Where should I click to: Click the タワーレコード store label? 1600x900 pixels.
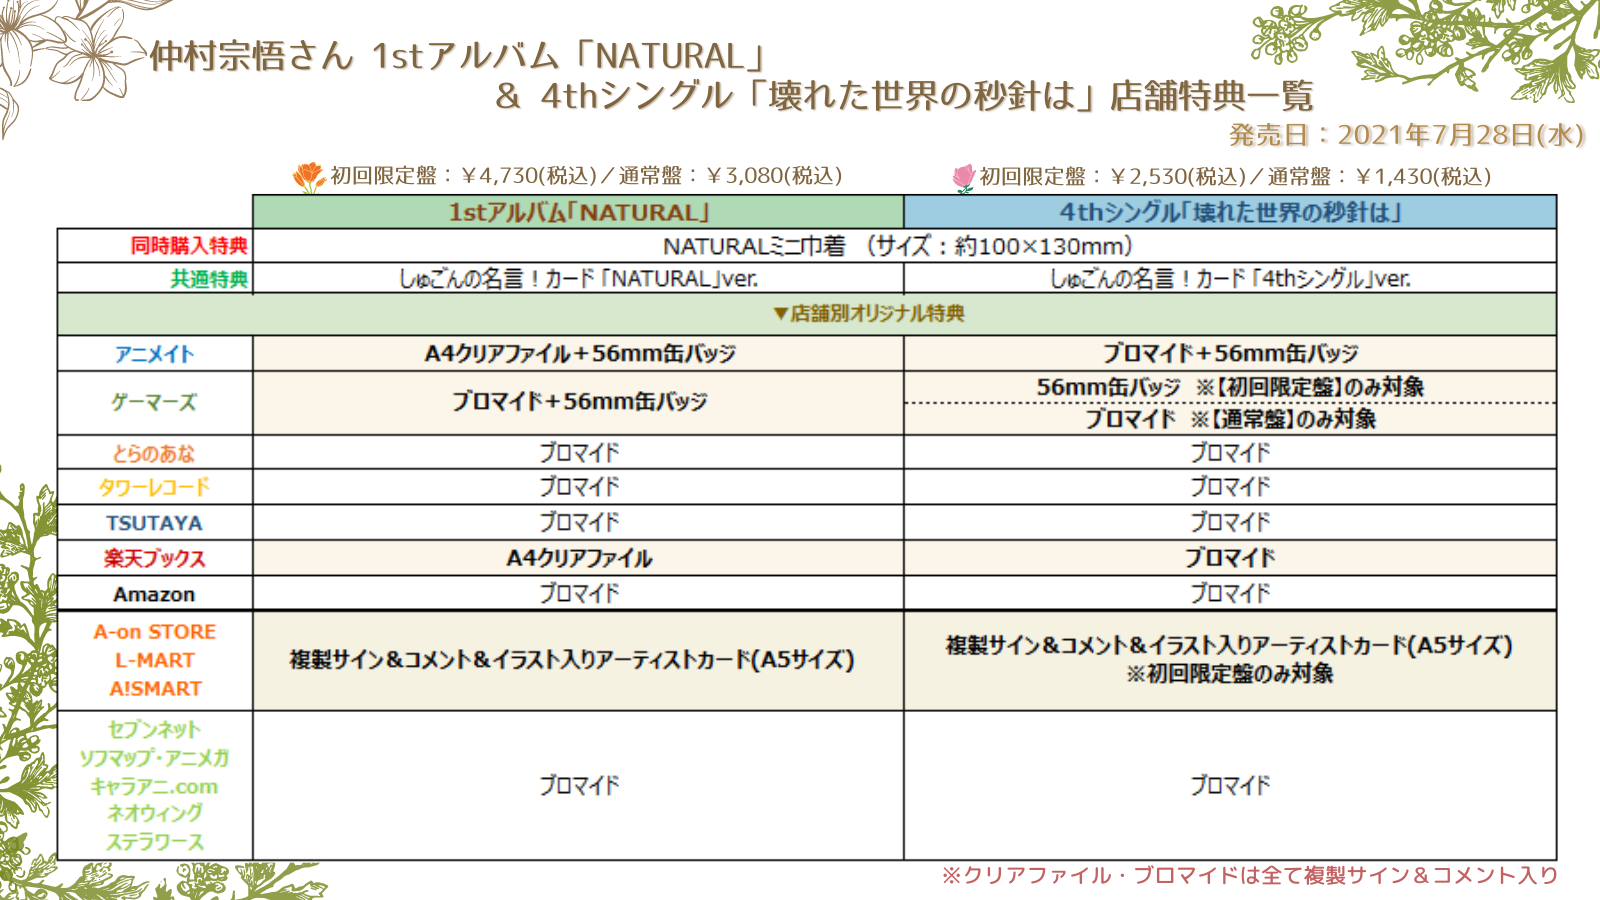(x=154, y=488)
